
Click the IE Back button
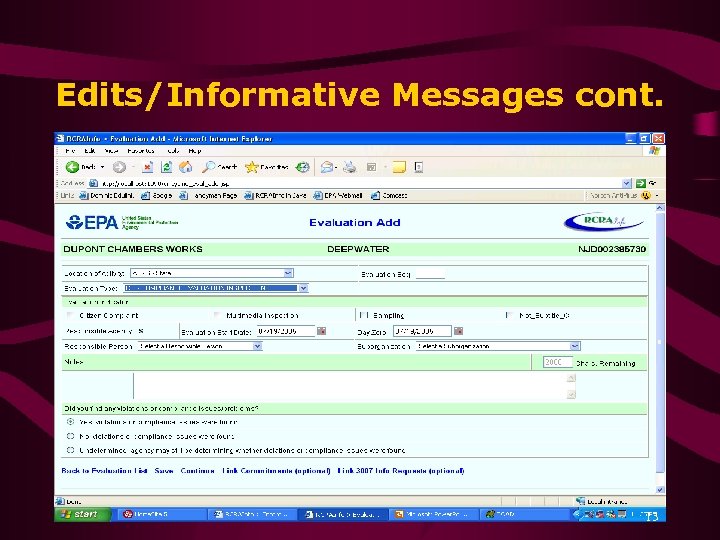pyautogui.click(x=80, y=167)
